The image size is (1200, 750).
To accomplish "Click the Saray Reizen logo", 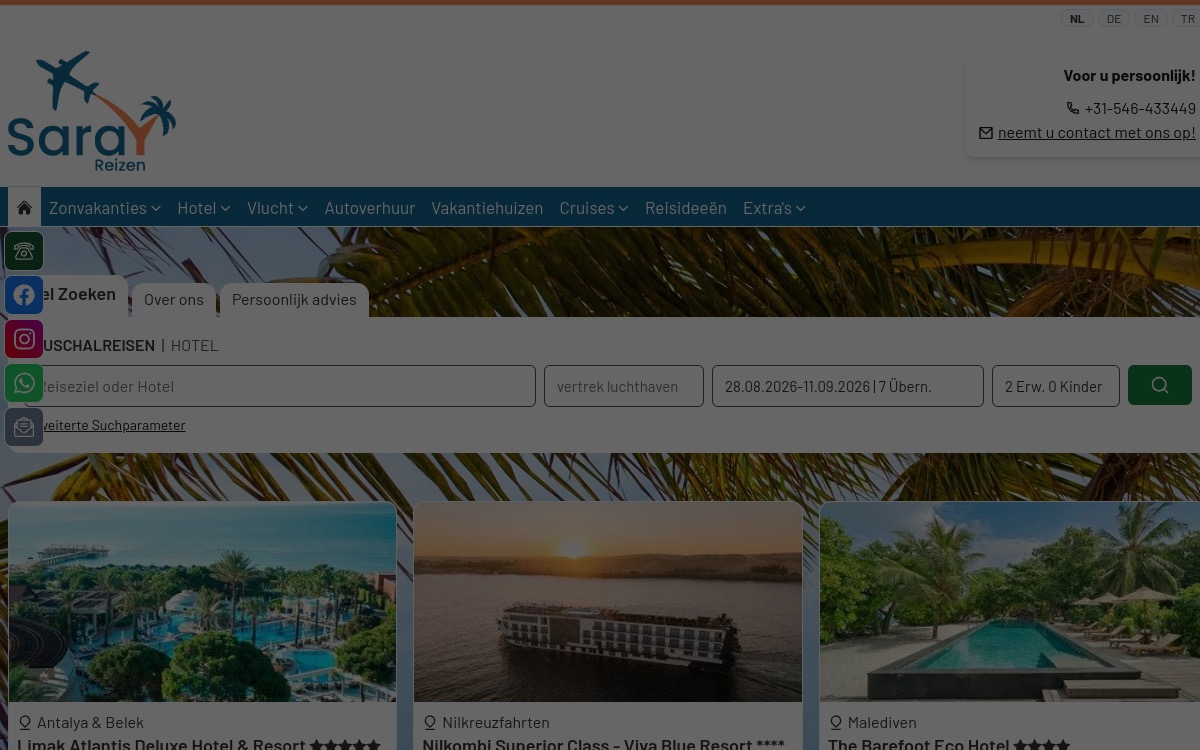I will pyautogui.click(x=92, y=112).
